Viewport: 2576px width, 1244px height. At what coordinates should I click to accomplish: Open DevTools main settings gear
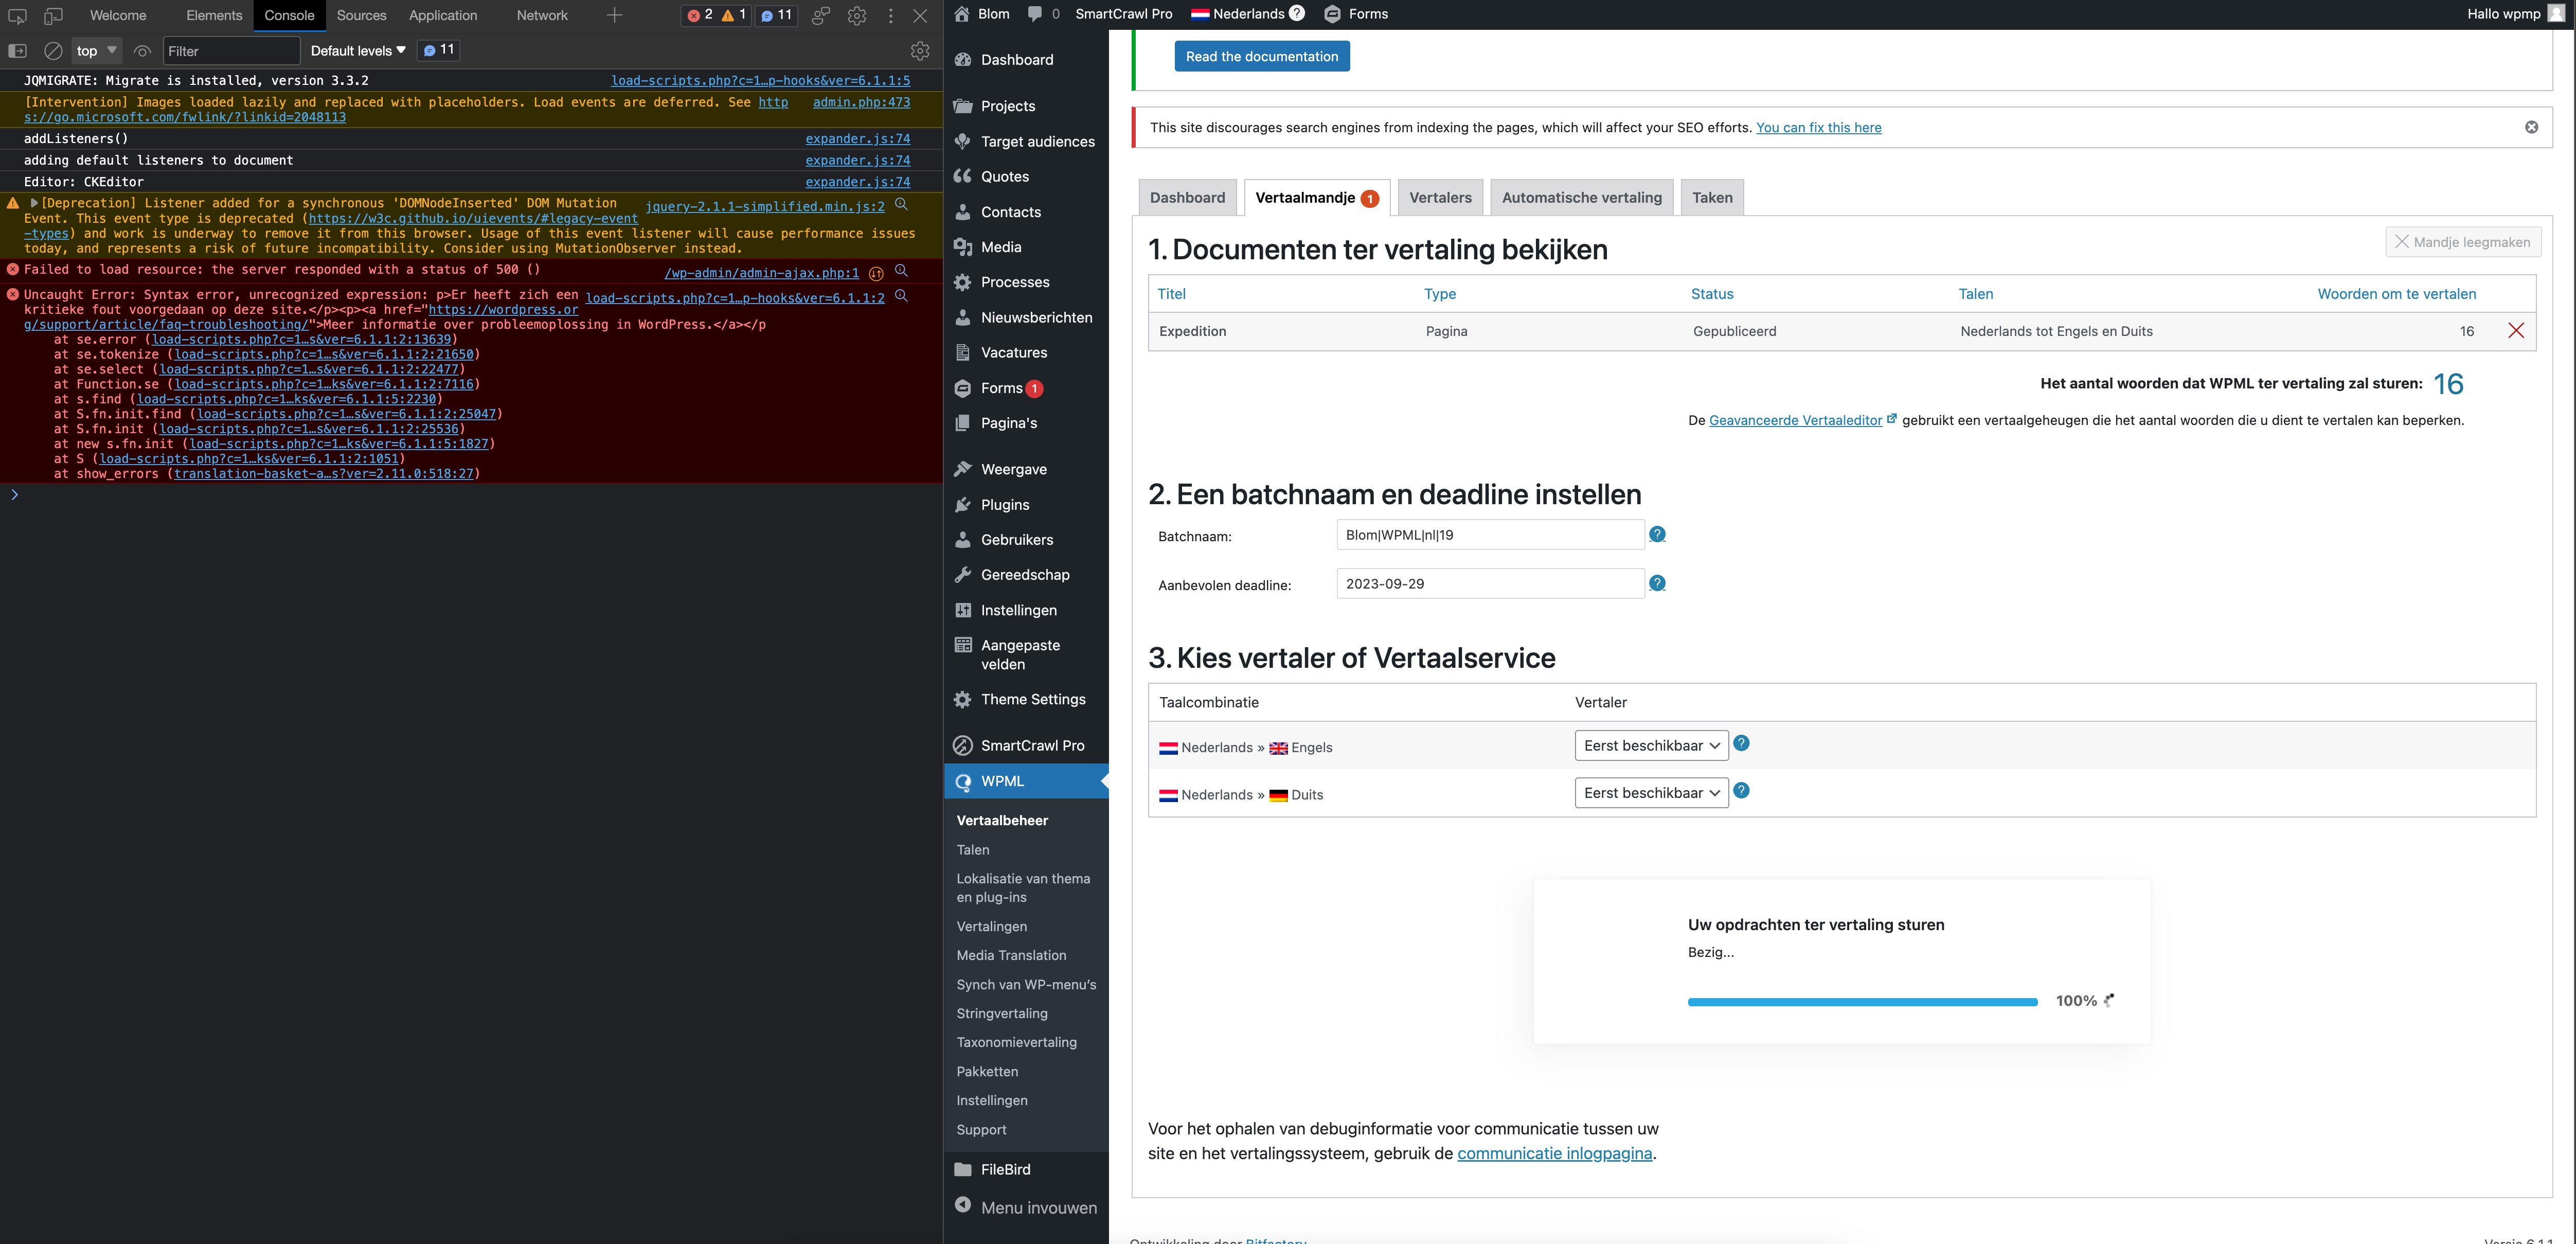tap(857, 16)
